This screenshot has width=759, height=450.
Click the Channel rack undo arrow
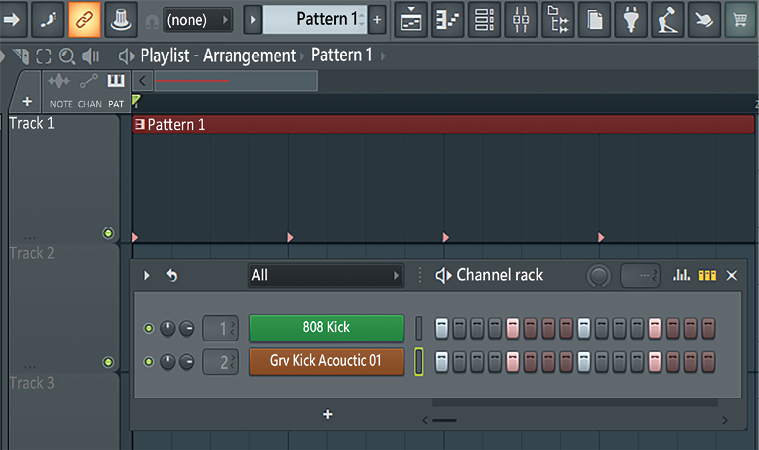[171, 275]
